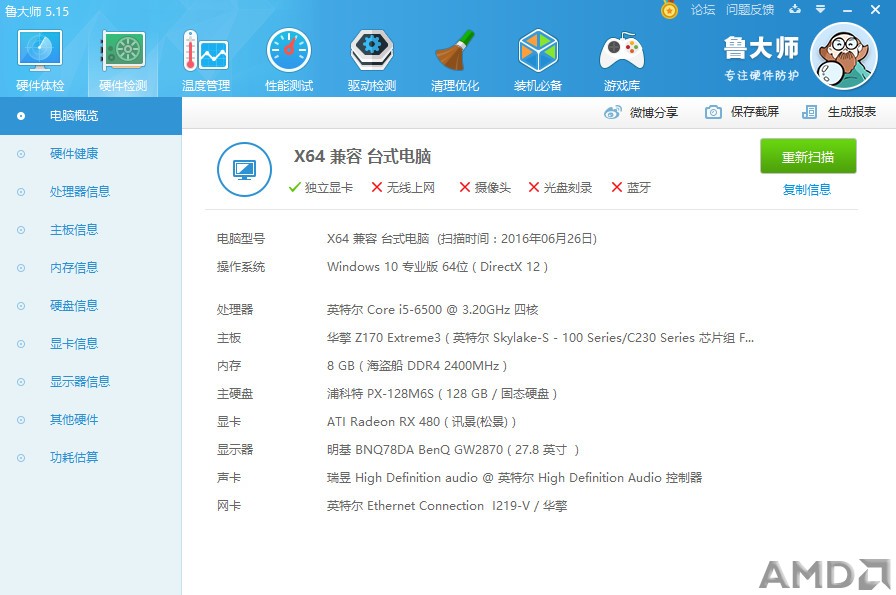
Task: Select 硬件检测 hardware detection icon
Action: point(123,50)
